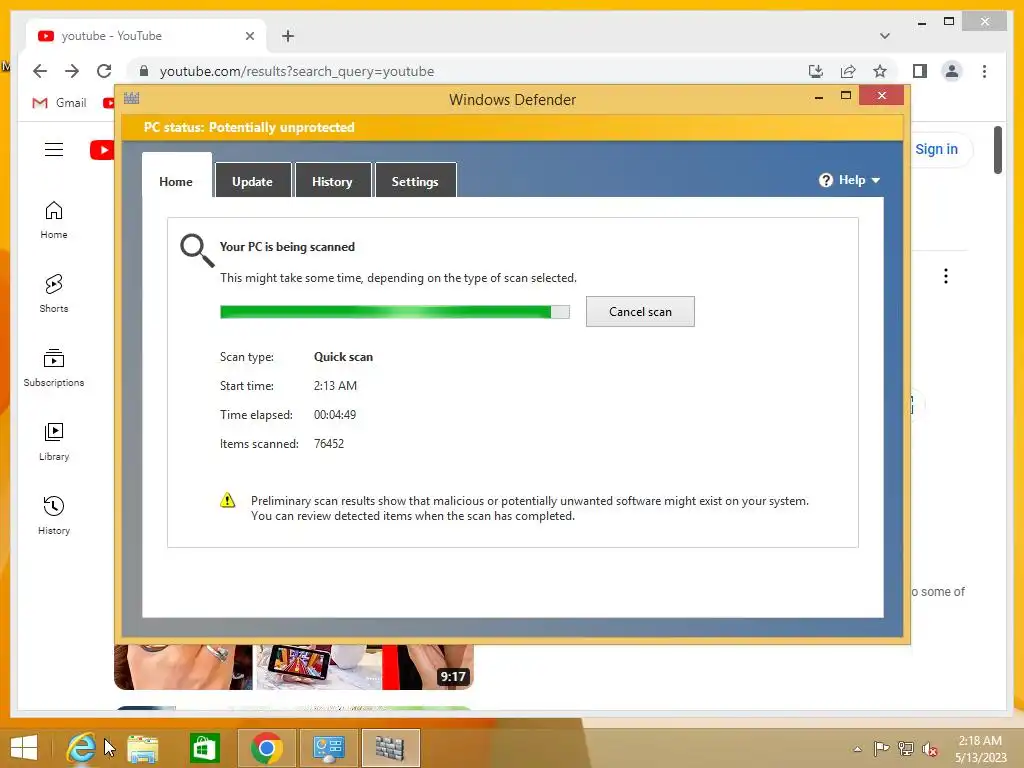1024x768 pixels.
Task: Click the 00:04:49 time elapsed value
Action: (x=335, y=415)
